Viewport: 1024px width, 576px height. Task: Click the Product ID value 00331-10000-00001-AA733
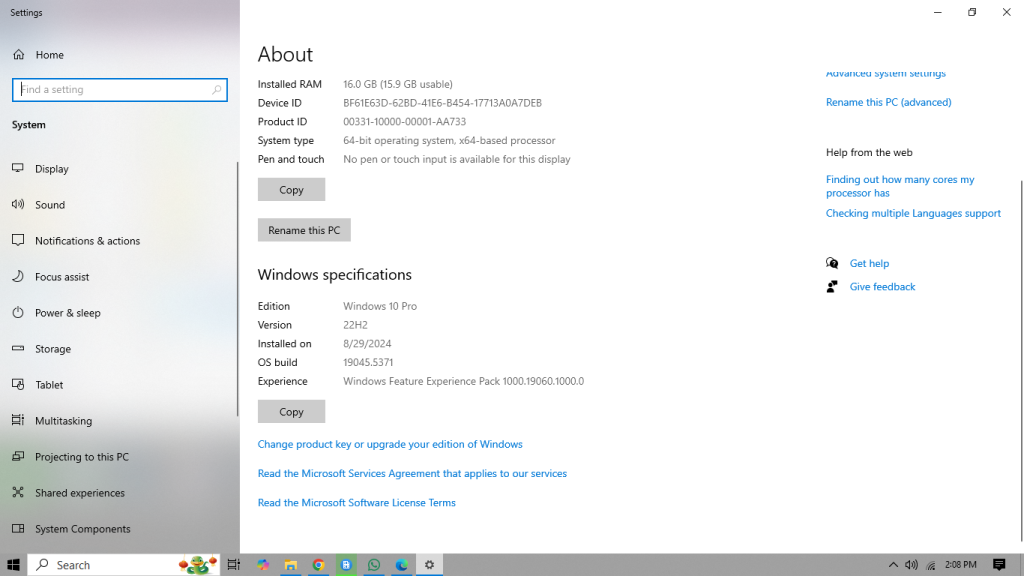404,121
